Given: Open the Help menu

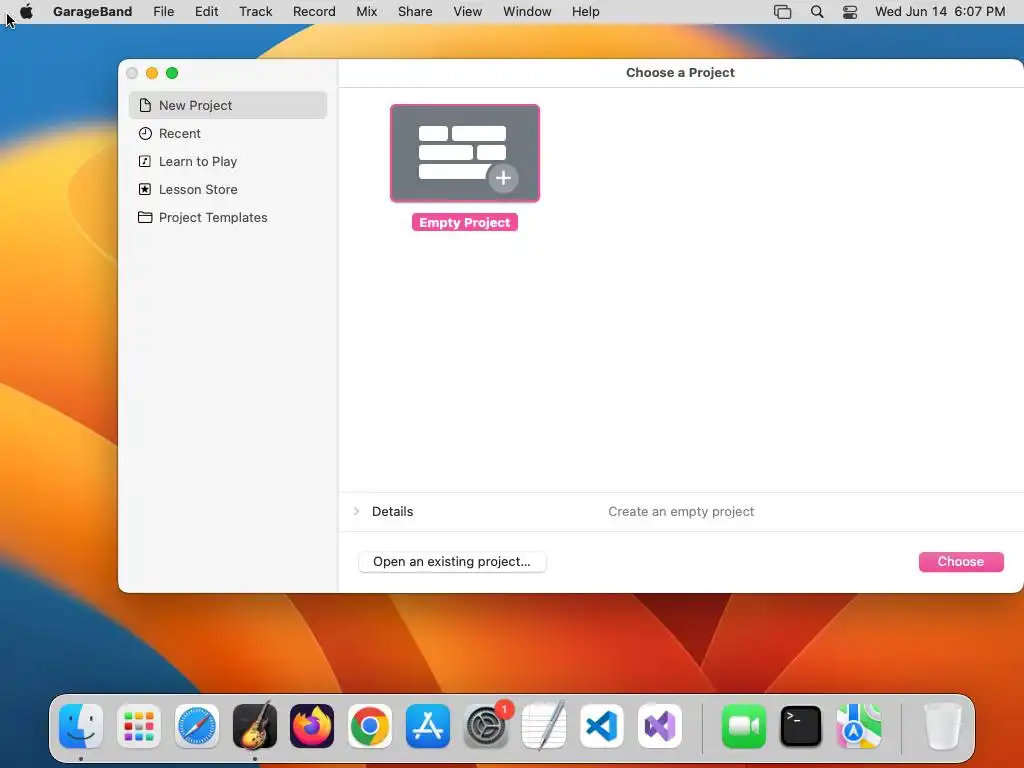Looking at the screenshot, I should coord(585,12).
